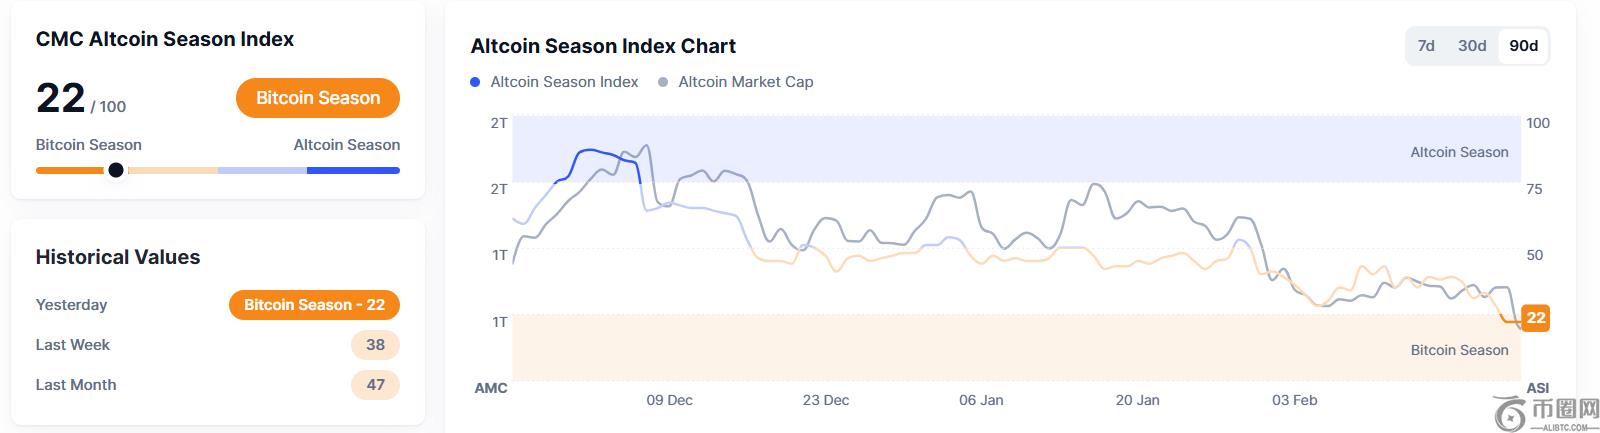Click the watermark logo icon at bottom right

click(x=1510, y=414)
